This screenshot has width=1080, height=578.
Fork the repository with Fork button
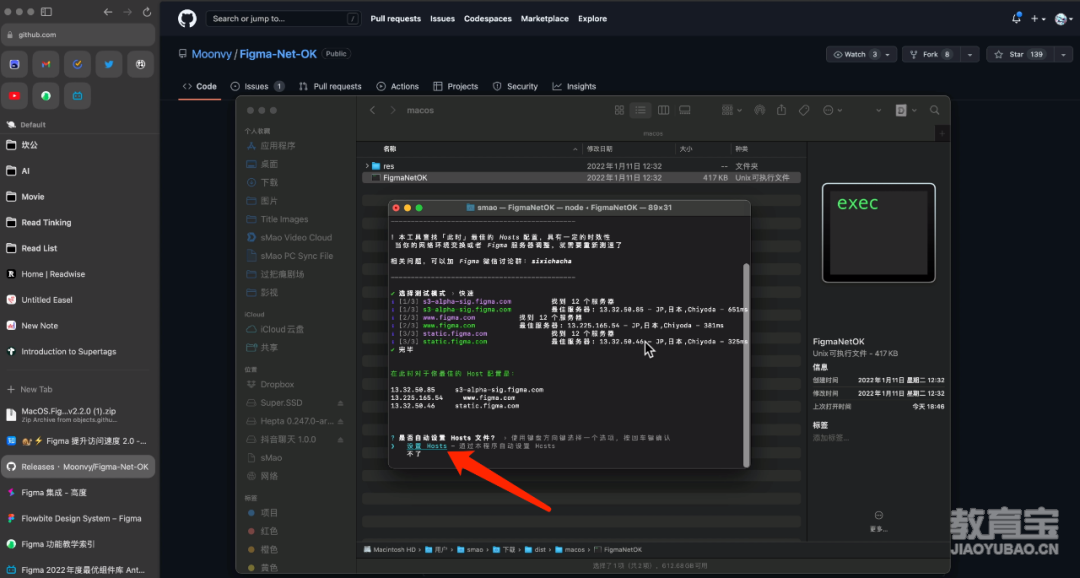point(931,54)
